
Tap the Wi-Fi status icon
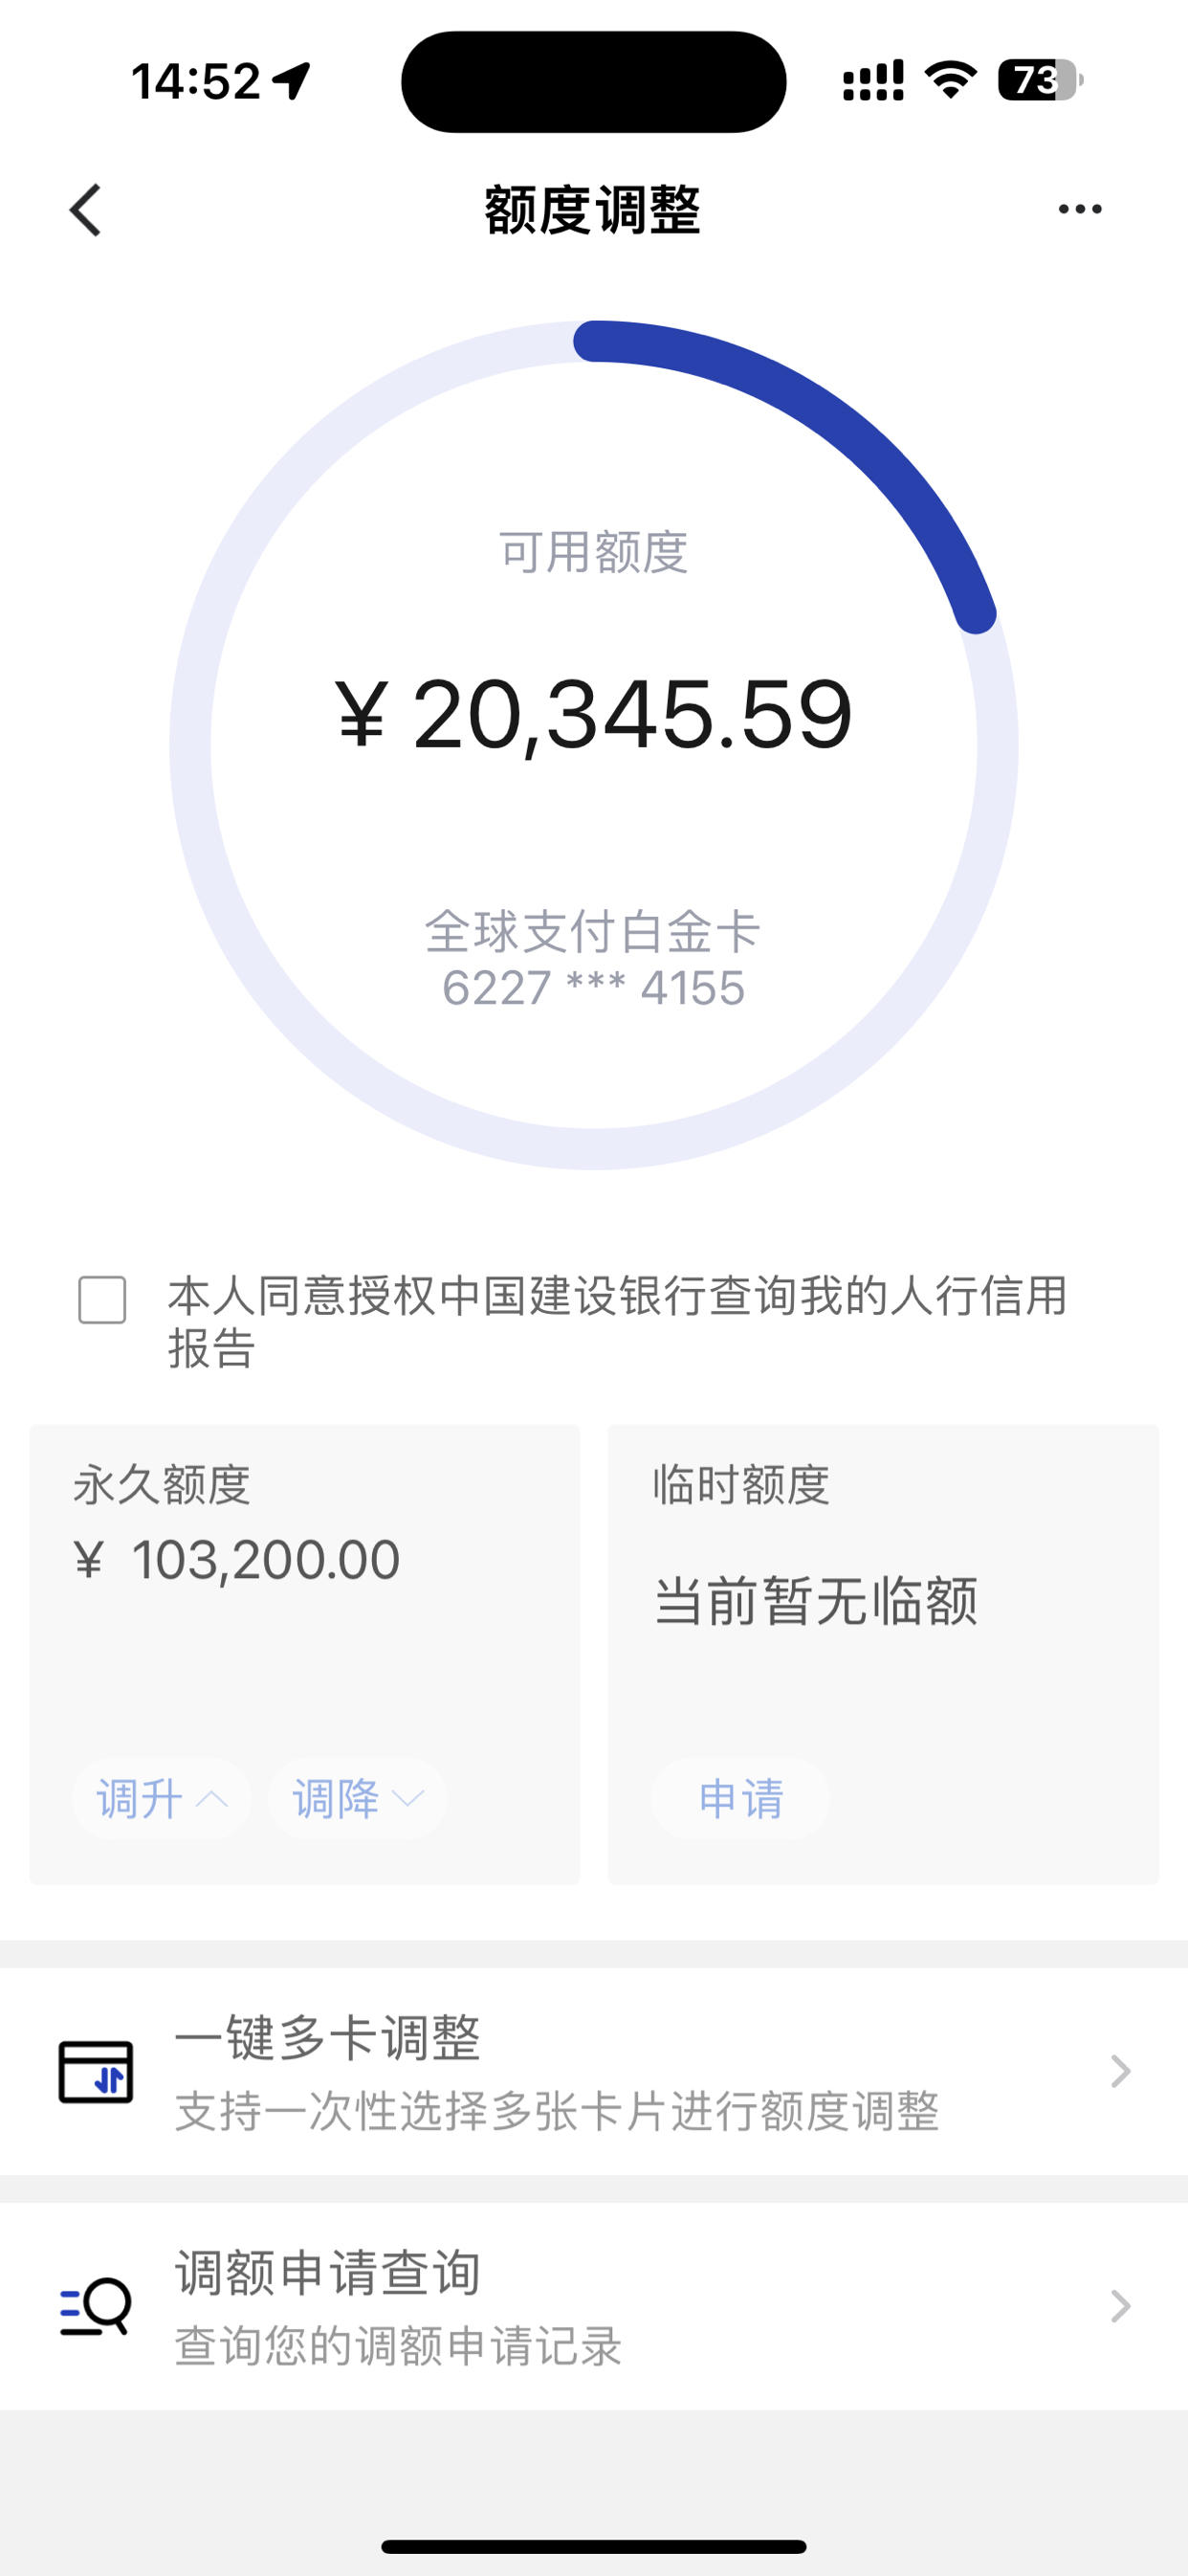tap(951, 80)
